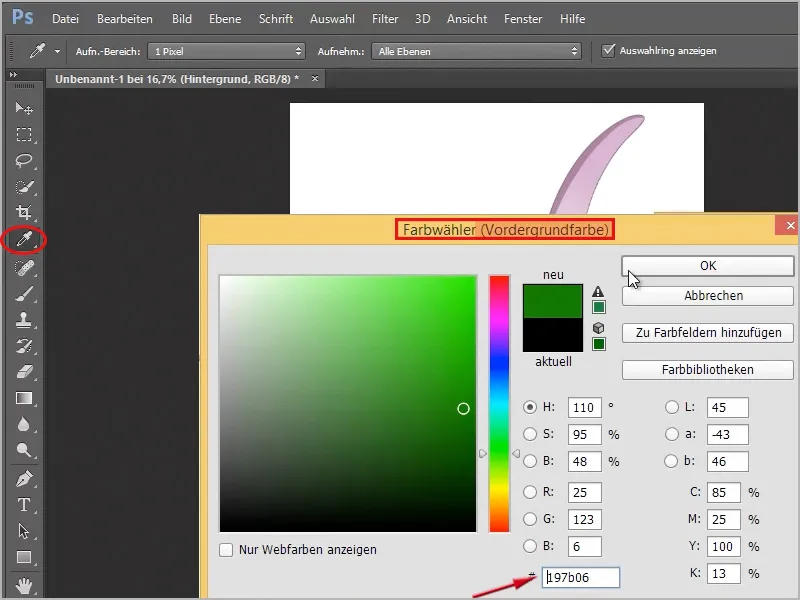Click the out-of-gamut warning triangle
This screenshot has width=800, height=600.
click(x=598, y=292)
